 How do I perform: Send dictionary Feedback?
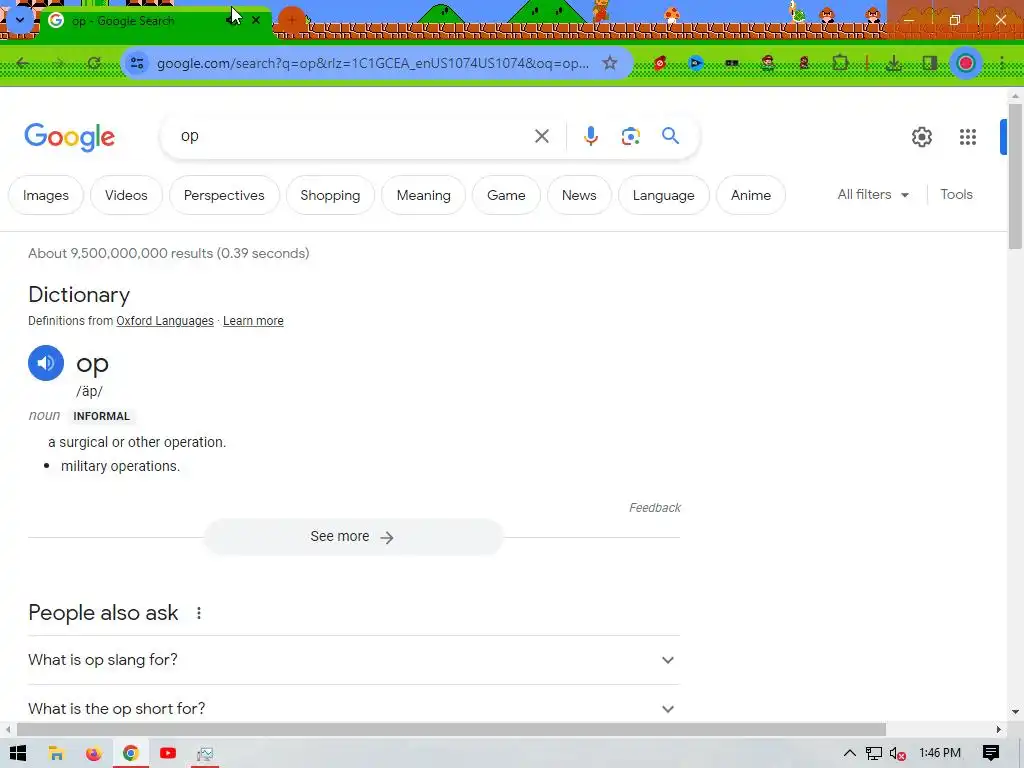coord(654,507)
